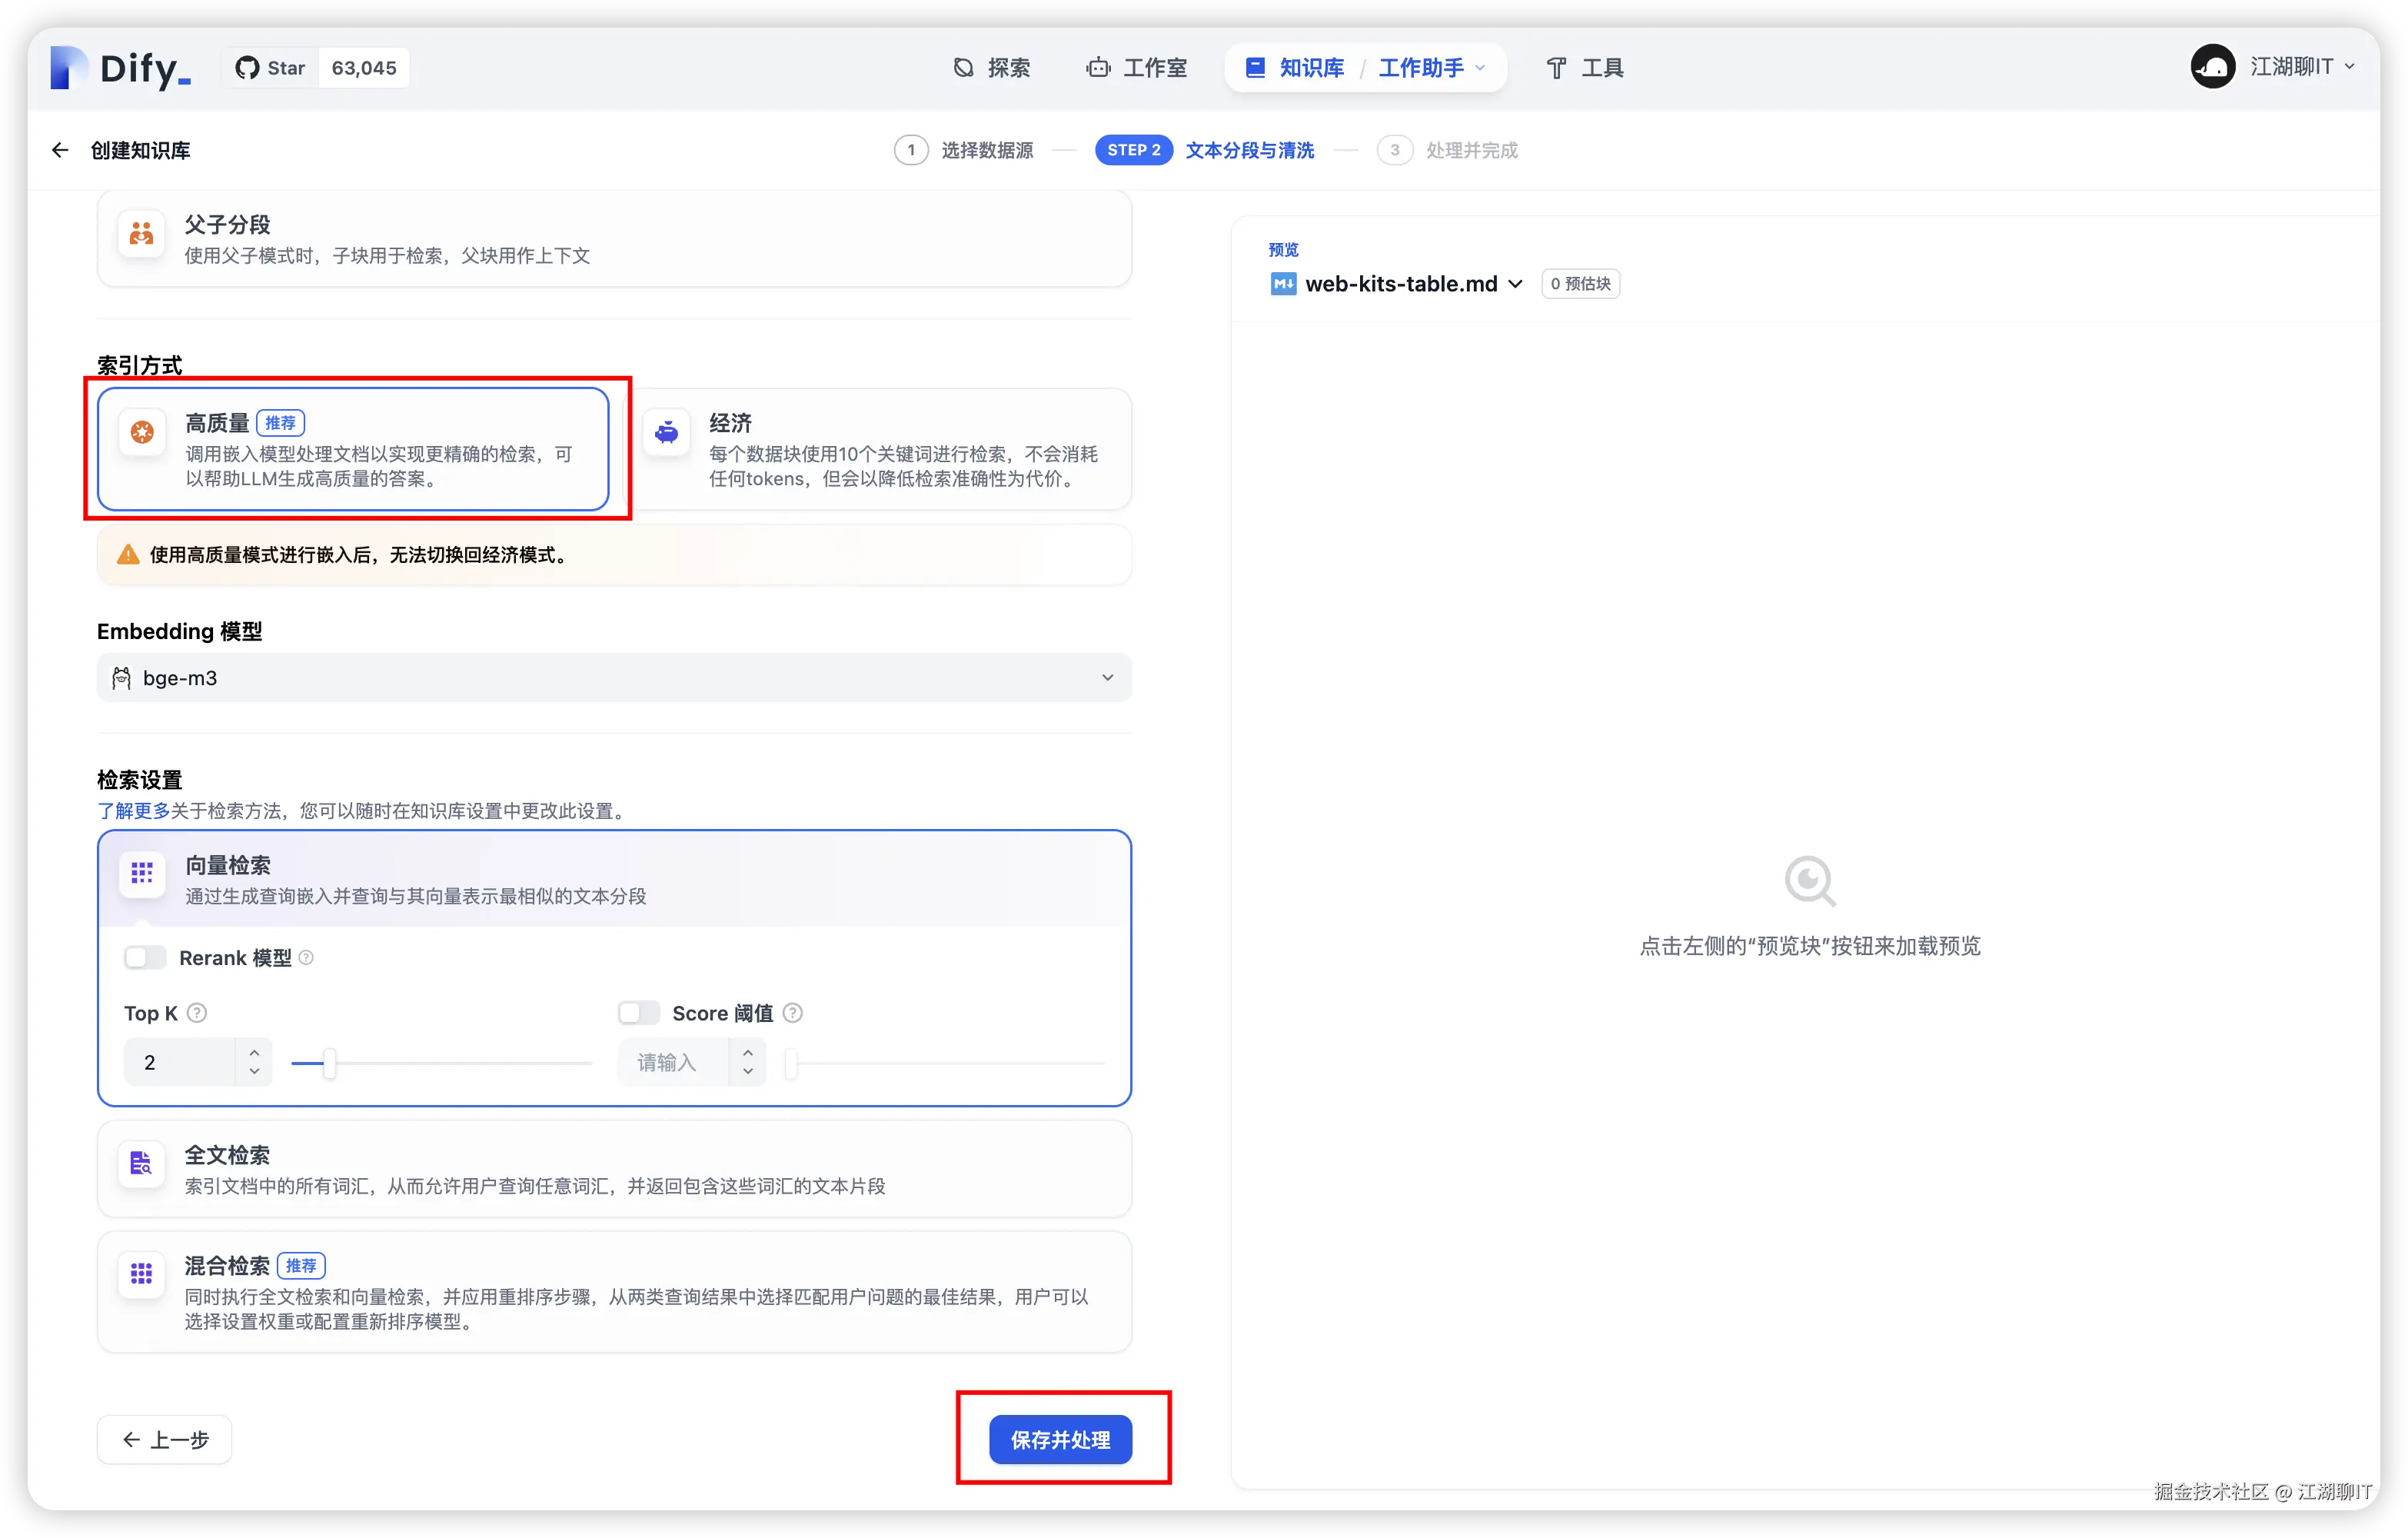Screen dimensions: 2408x1538
Task: Click the warning triangle icon
Action: (x=128, y=555)
